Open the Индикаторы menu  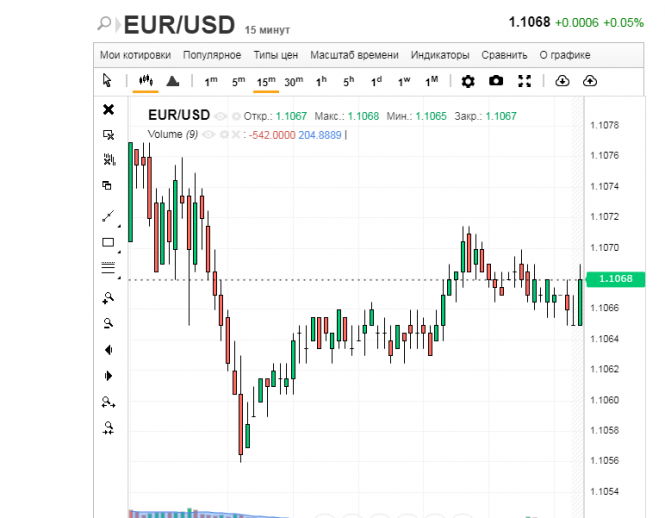(x=439, y=55)
